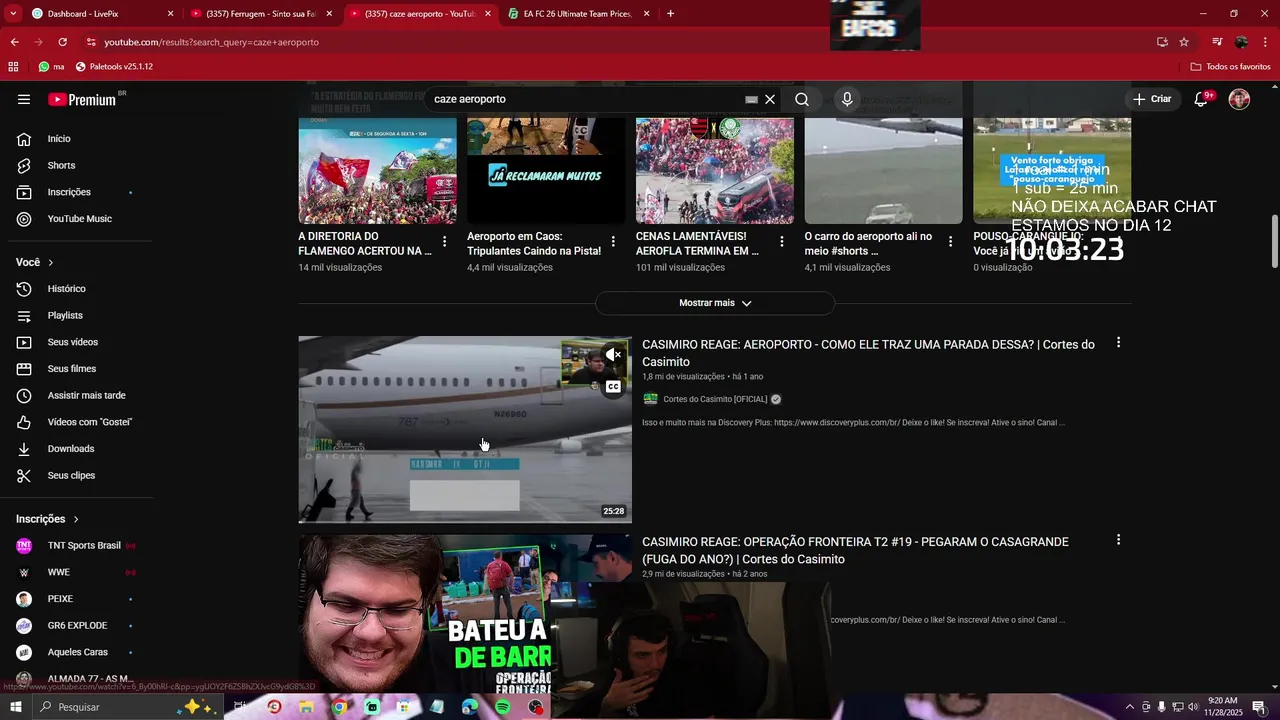The height and width of the screenshot is (720, 1280).
Task: Switch to Dashboard - LivePix tab
Action: pos(100,14)
